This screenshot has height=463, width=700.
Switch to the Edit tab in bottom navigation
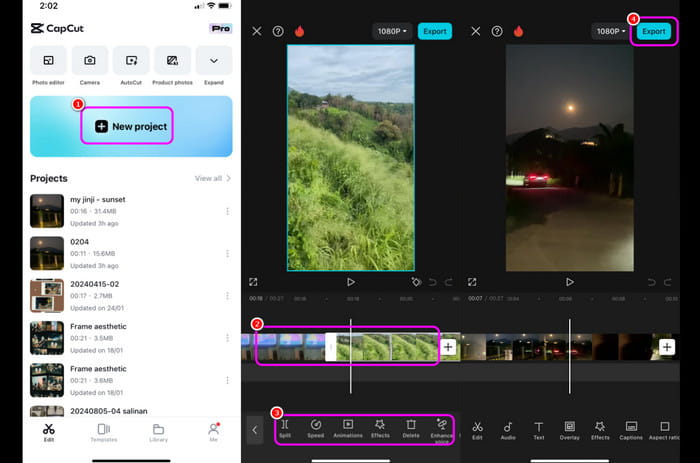(x=49, y=432)
